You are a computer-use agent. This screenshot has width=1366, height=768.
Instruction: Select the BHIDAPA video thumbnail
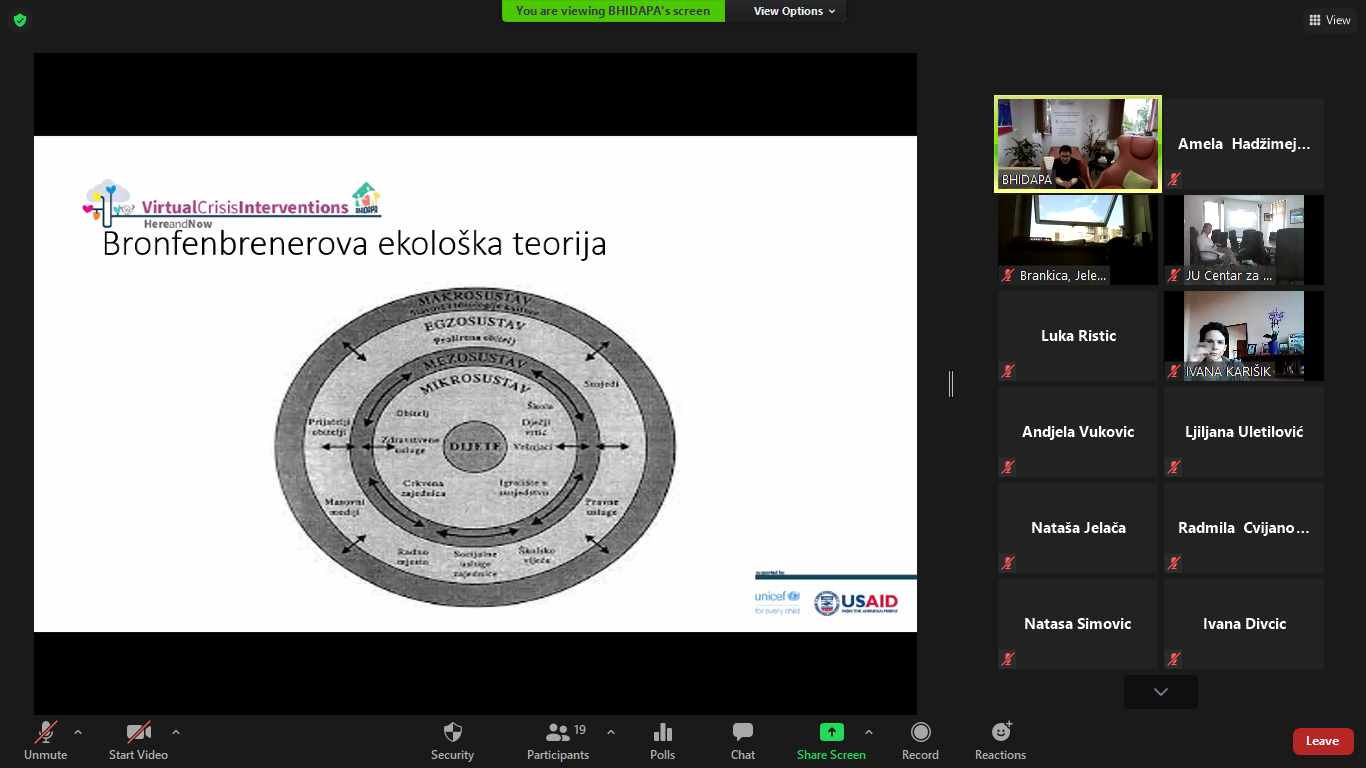1078,143
